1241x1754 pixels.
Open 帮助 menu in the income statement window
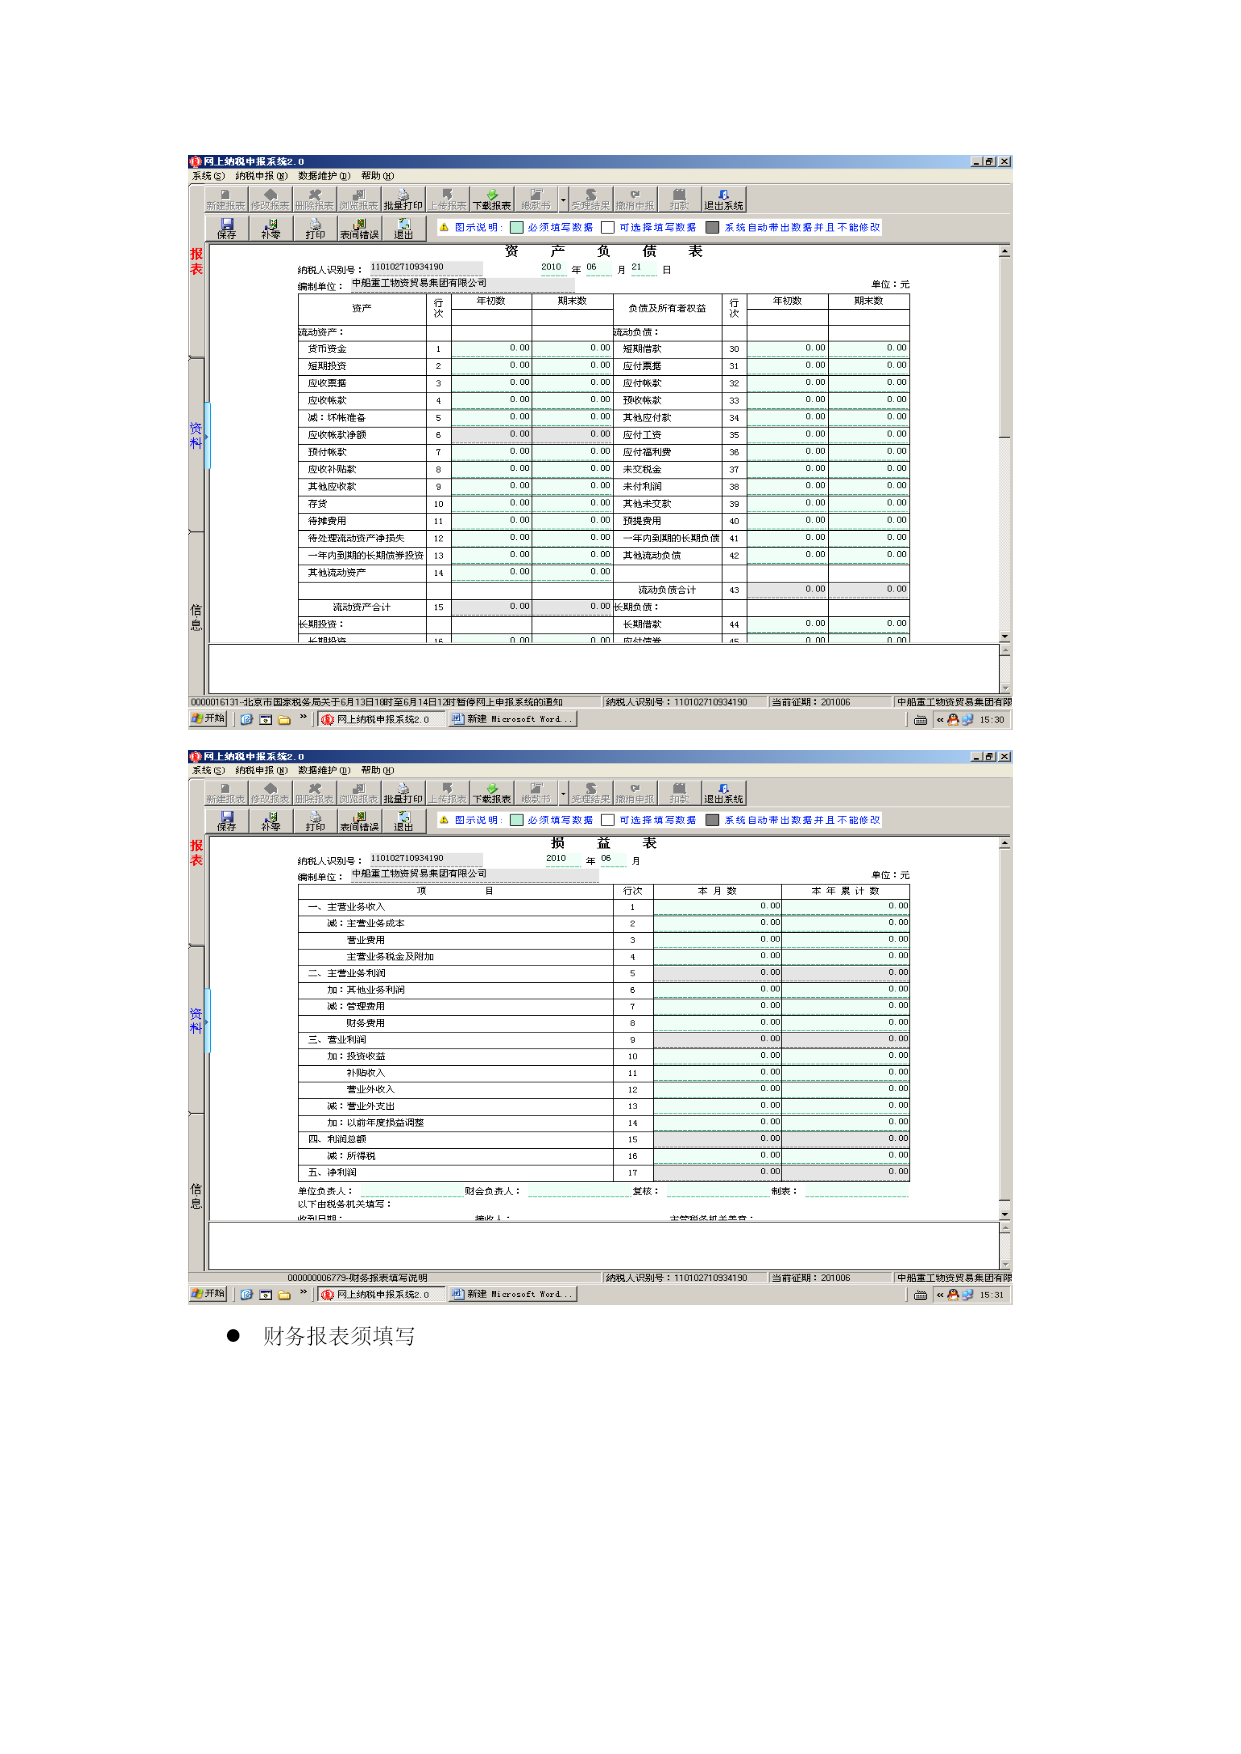point(377,770)
